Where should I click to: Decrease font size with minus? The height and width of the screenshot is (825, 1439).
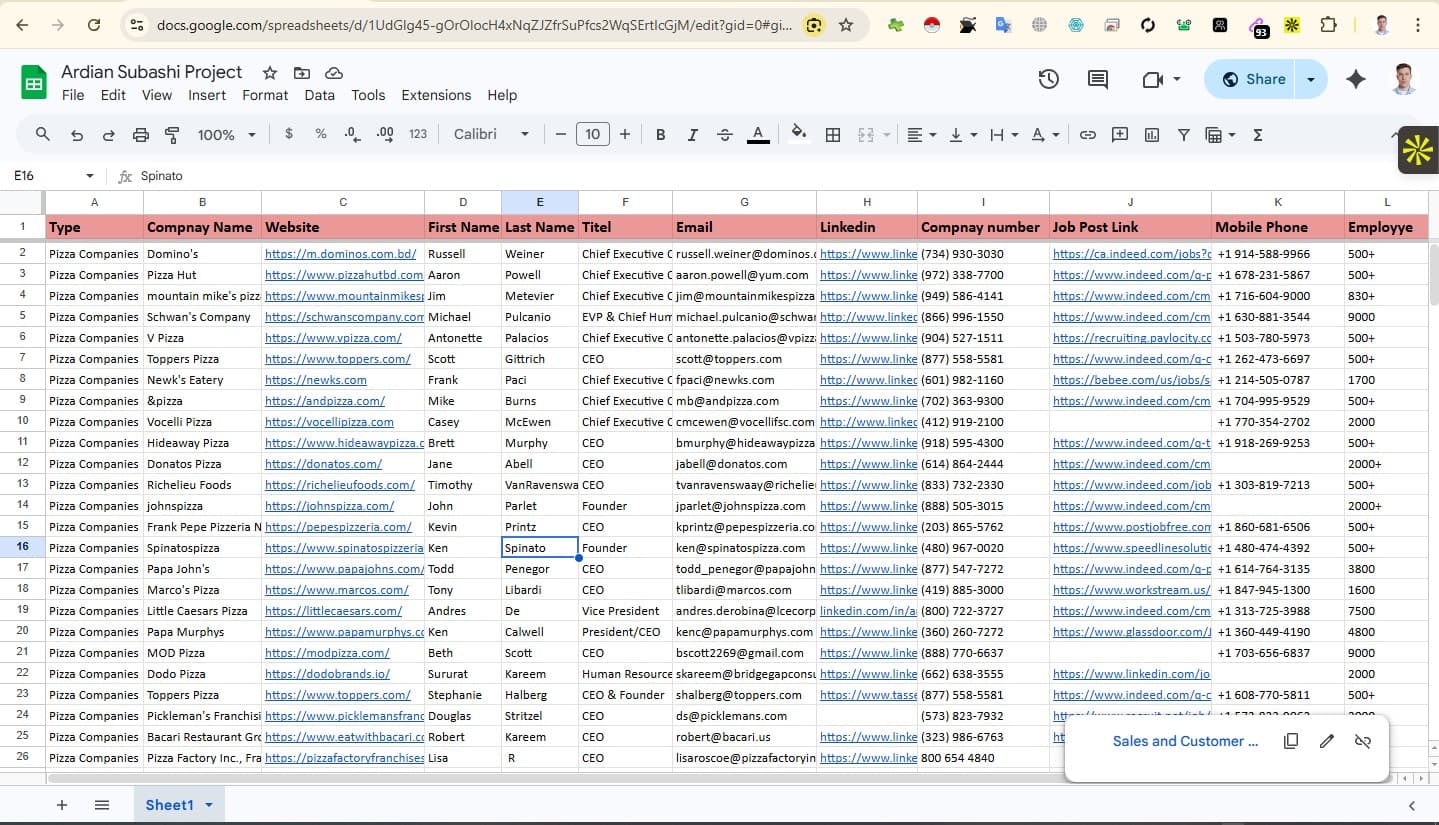point(561,134)
